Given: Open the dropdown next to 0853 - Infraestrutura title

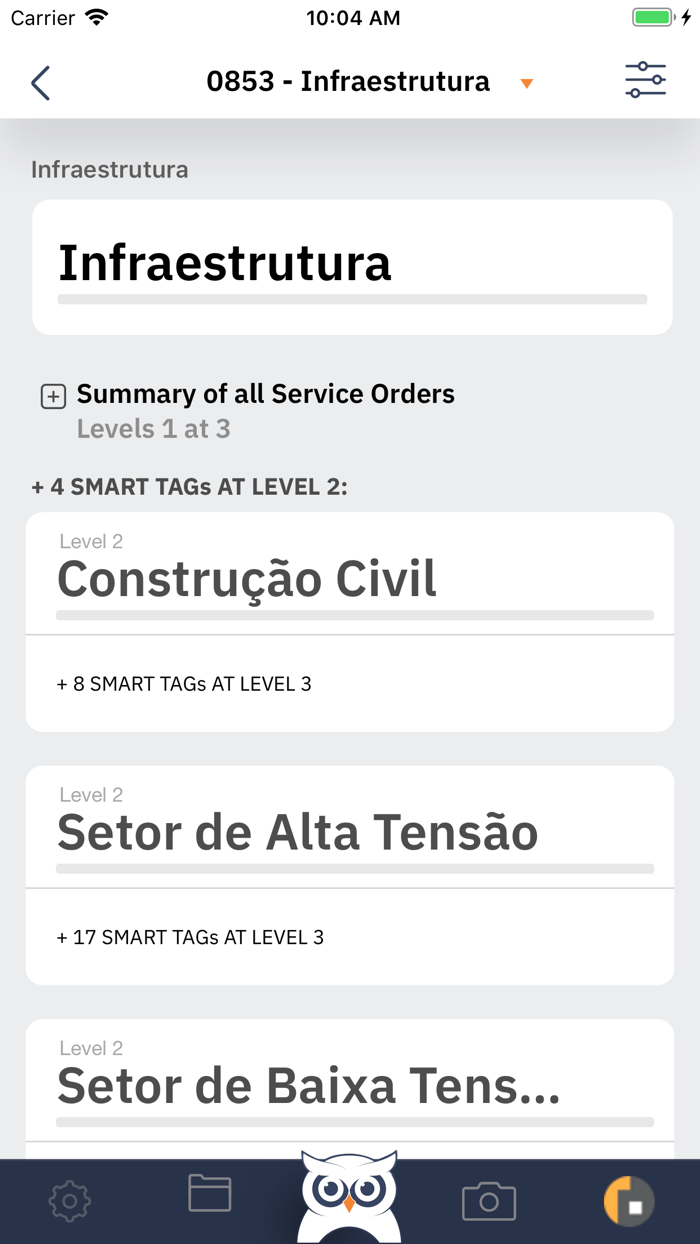Looking at the screenshot, I should click(x=527, y=84).
